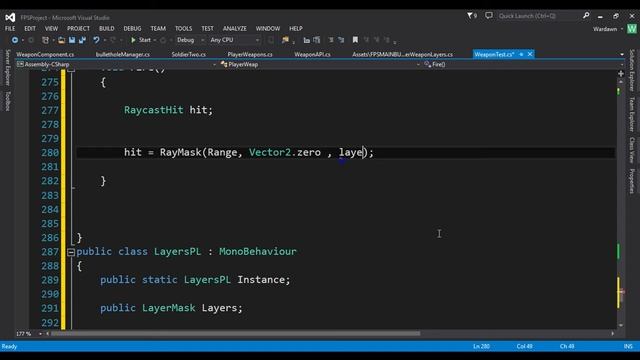Open the notifications flag icon
Image resolution: width=640 pixels, height=360 pixels.
click(472, 16)
